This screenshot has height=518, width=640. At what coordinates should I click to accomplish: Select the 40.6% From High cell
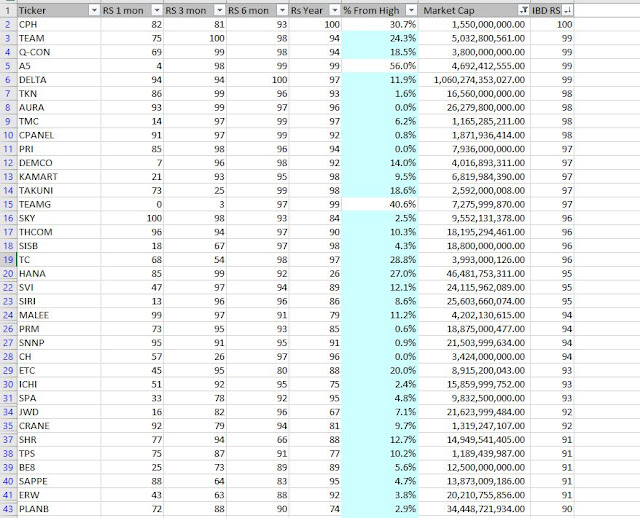tap(380, 204)
